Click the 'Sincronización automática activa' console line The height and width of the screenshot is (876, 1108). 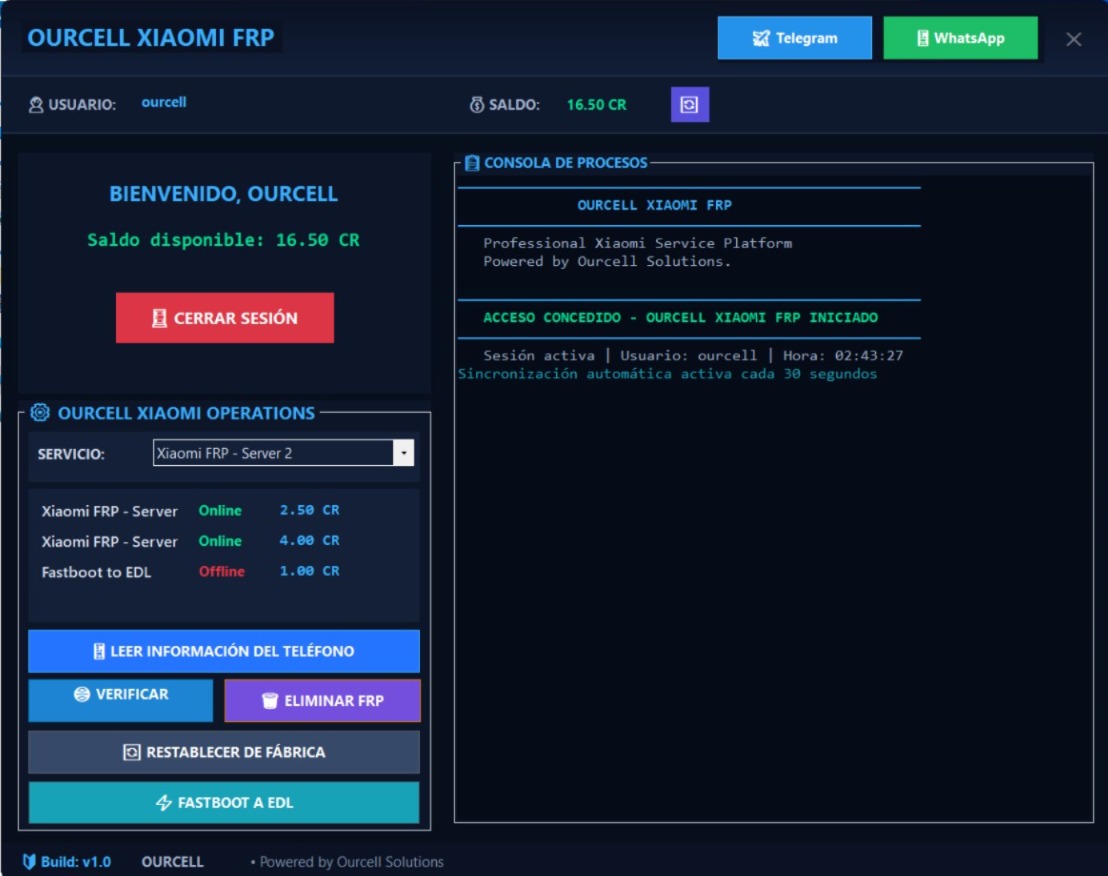(667, 374)
